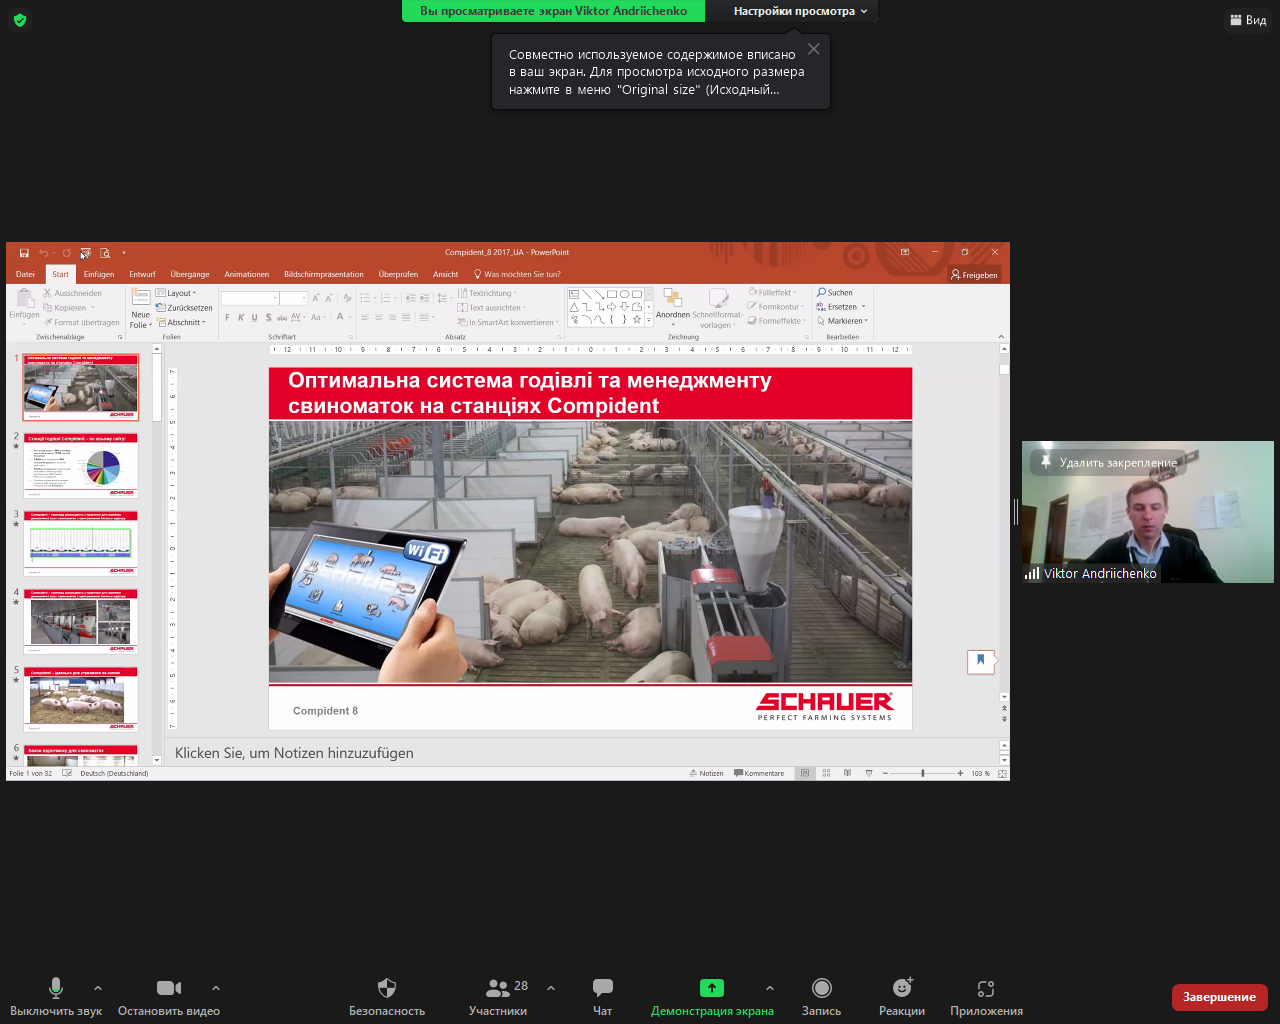This screenshot has width=1280, height=1024.
Task: Open the Chat (Чат) panel icon
Action: pyautogui.click(x=602, y=988)
